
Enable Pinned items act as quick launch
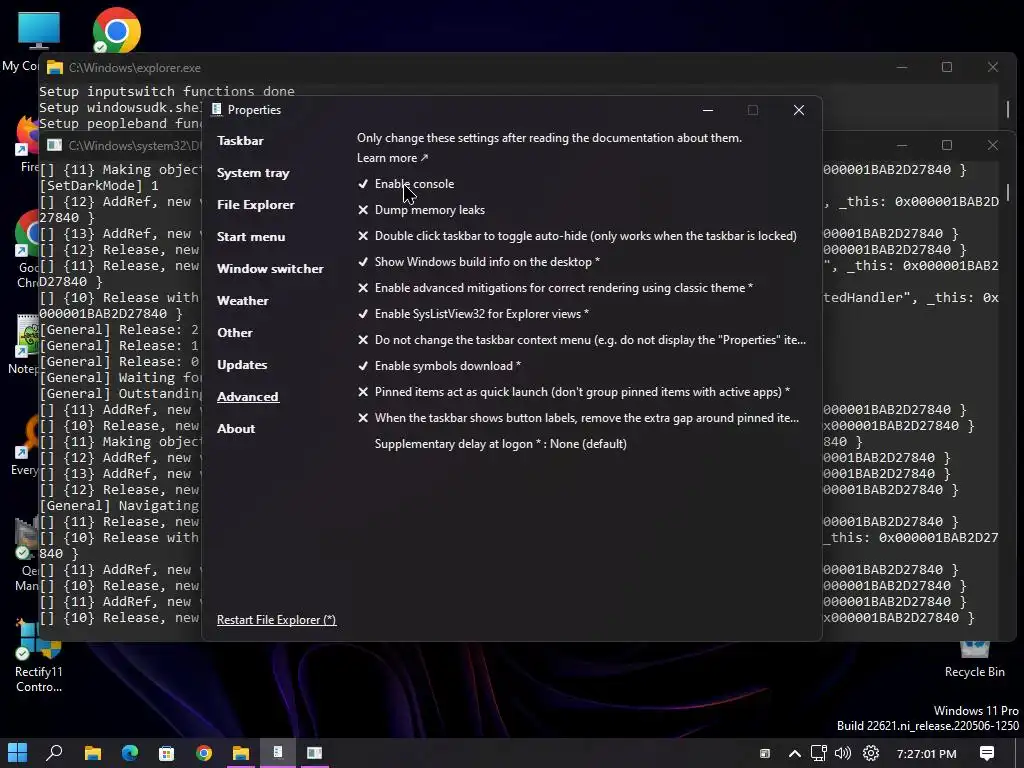pyautogui.click(x=573, y=392)
